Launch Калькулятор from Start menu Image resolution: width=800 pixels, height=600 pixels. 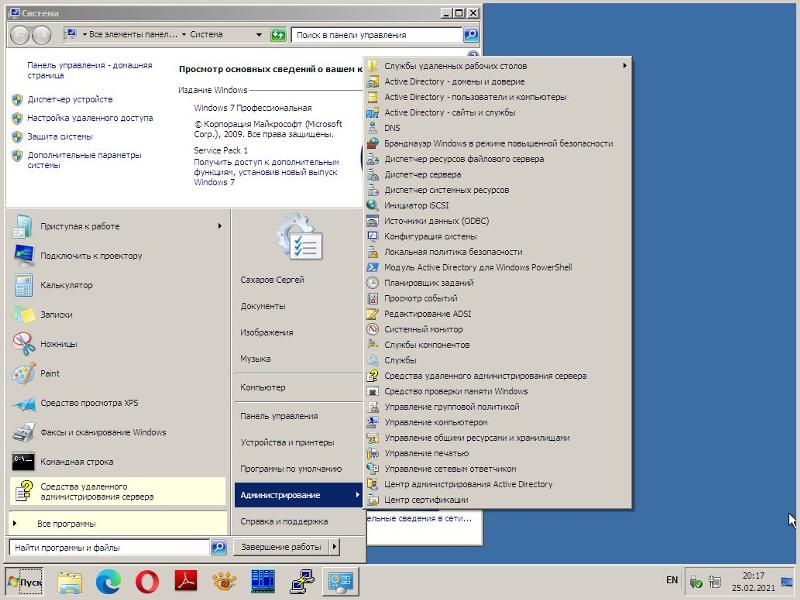(x=117, y=285)
